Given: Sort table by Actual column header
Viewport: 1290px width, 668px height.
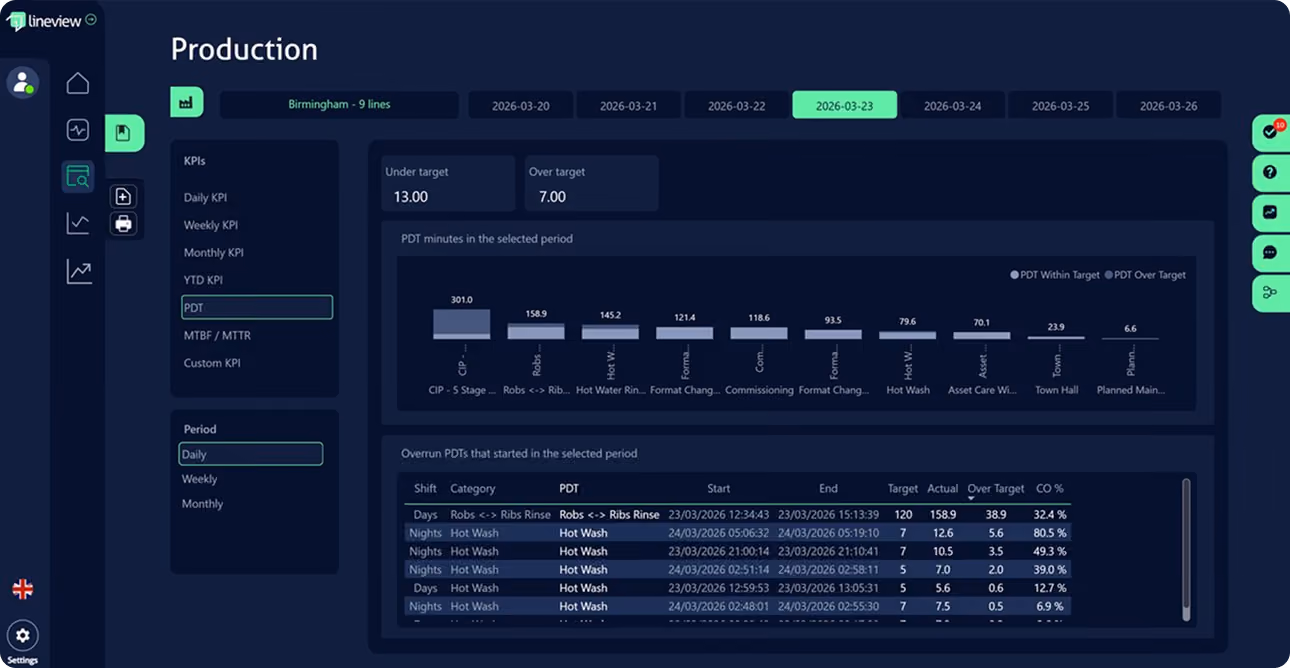Looking at the screenshot, I should [943, 489].
